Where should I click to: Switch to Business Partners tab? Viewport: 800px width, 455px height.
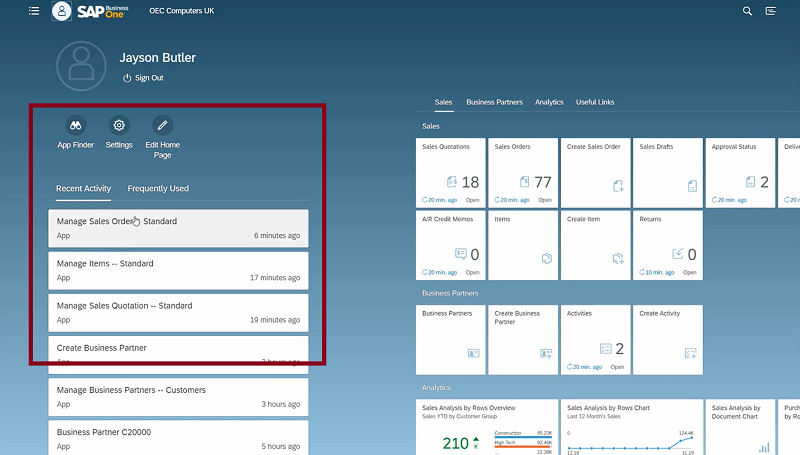tap(494, 102)
